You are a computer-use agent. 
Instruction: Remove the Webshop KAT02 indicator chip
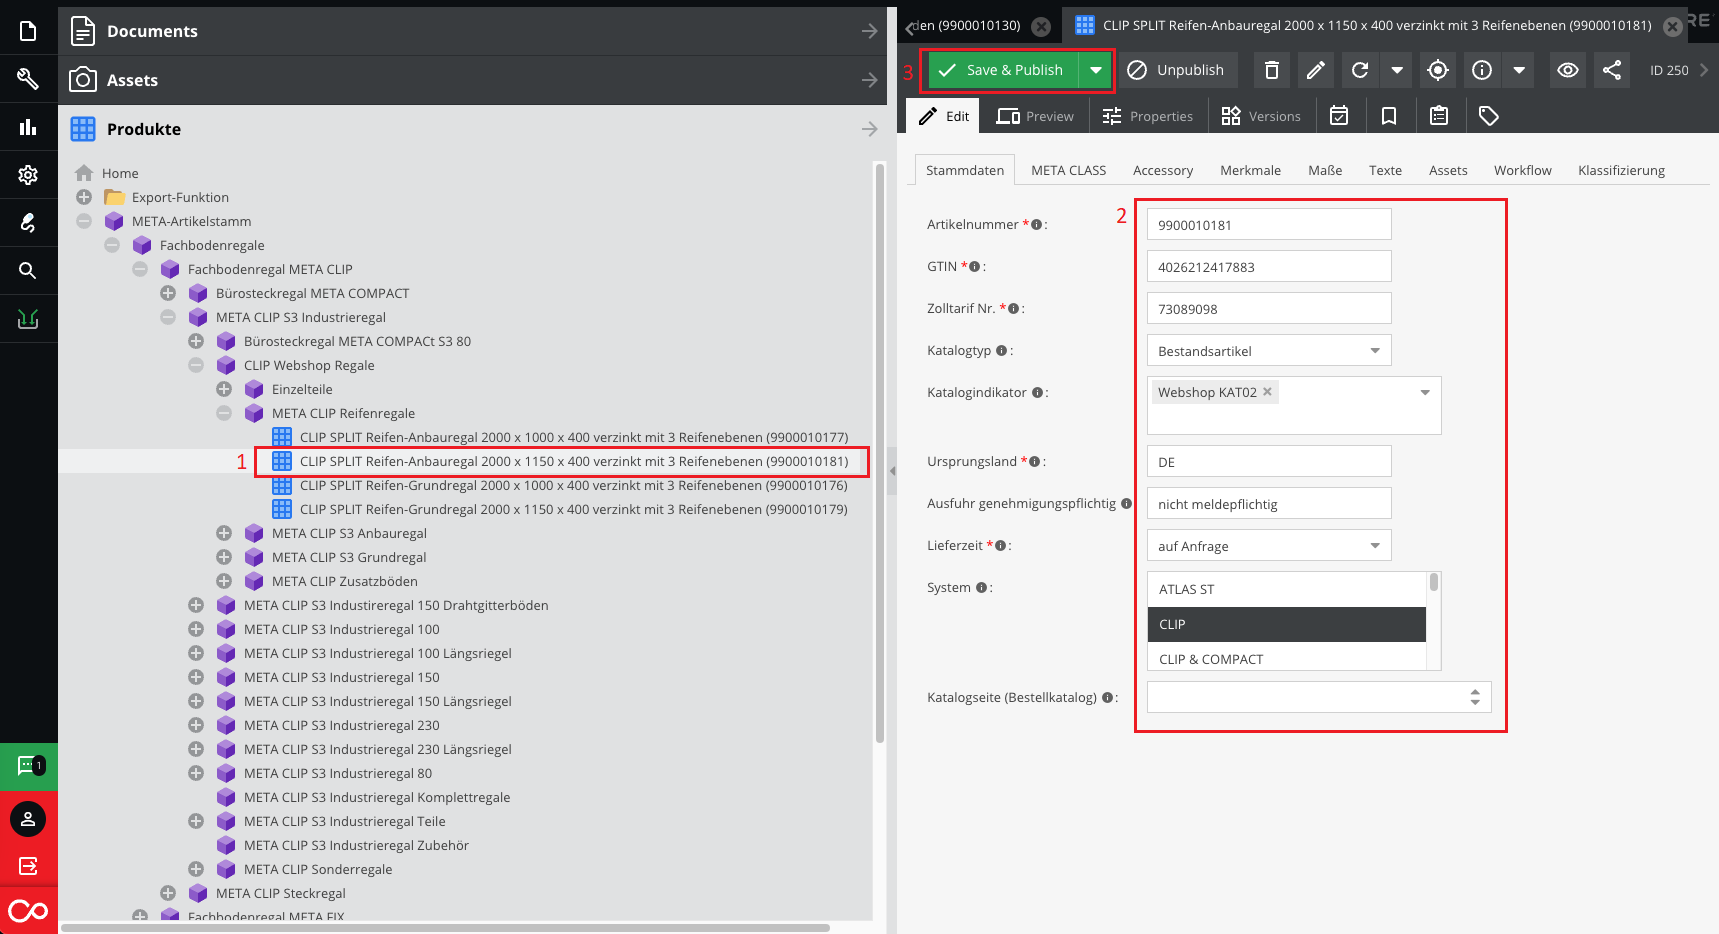[x=1266, y=391]
